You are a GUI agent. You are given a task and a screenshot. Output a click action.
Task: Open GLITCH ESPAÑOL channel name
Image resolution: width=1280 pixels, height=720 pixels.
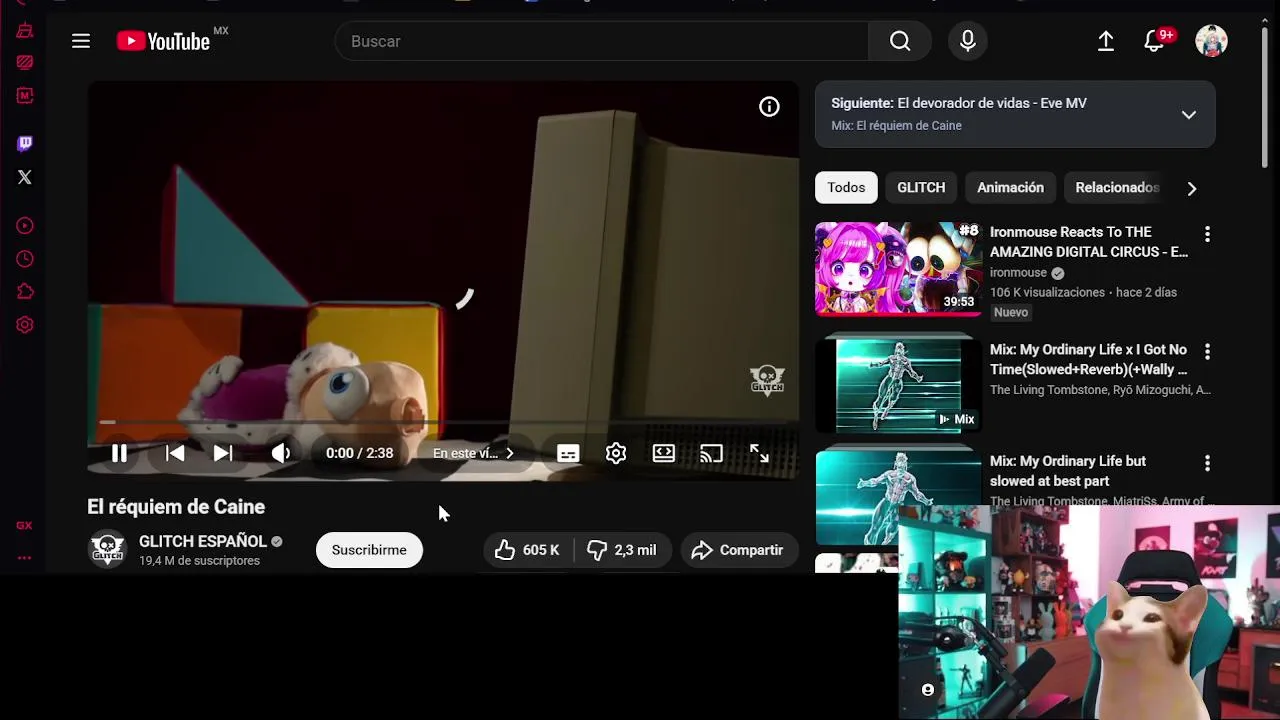click(203, 541)
